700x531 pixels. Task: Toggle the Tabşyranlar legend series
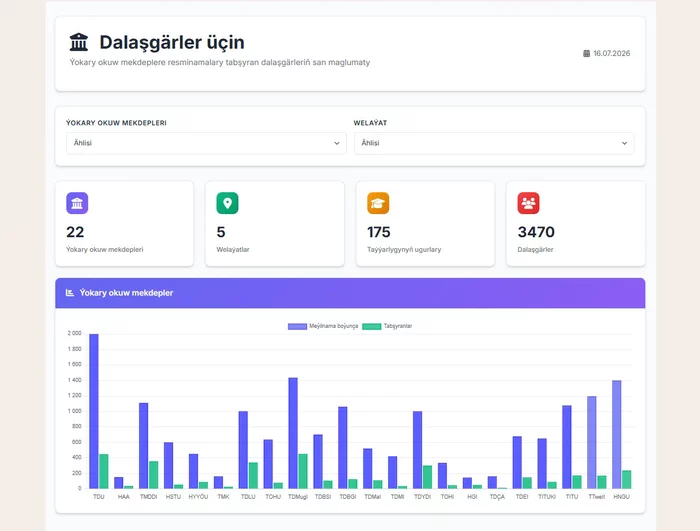click(387, 326)
